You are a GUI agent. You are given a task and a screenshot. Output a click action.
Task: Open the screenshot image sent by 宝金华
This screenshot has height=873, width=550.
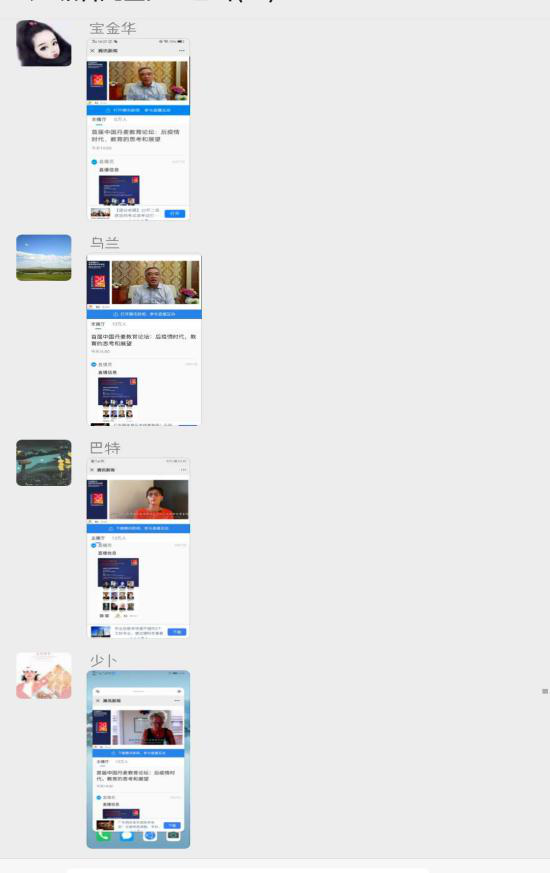[x=138, y=129]
